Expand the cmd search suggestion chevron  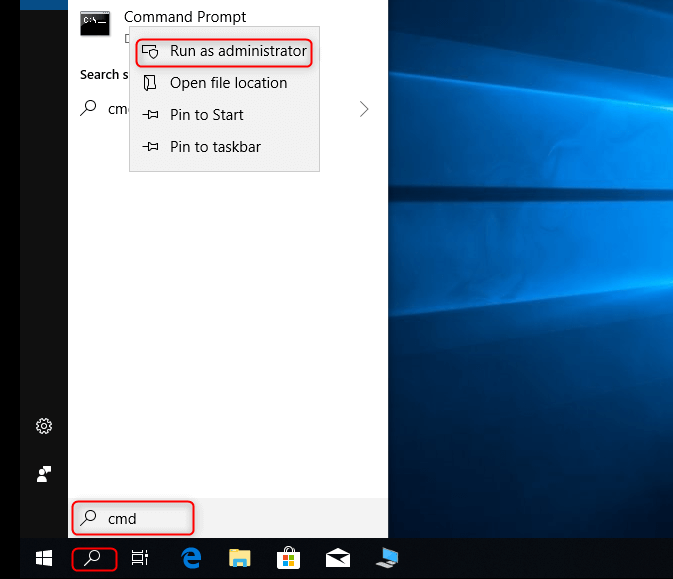pyautogui.click(x=364, y=109)
